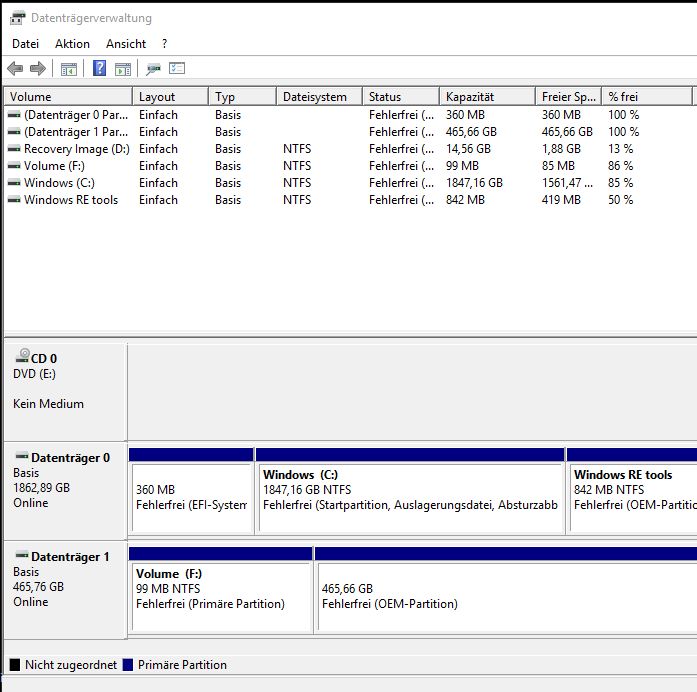The width and height of the screenshot is (697, 692).
Task: Select the Datenträger 0 disk label panel
Action: tap(65, 491)
